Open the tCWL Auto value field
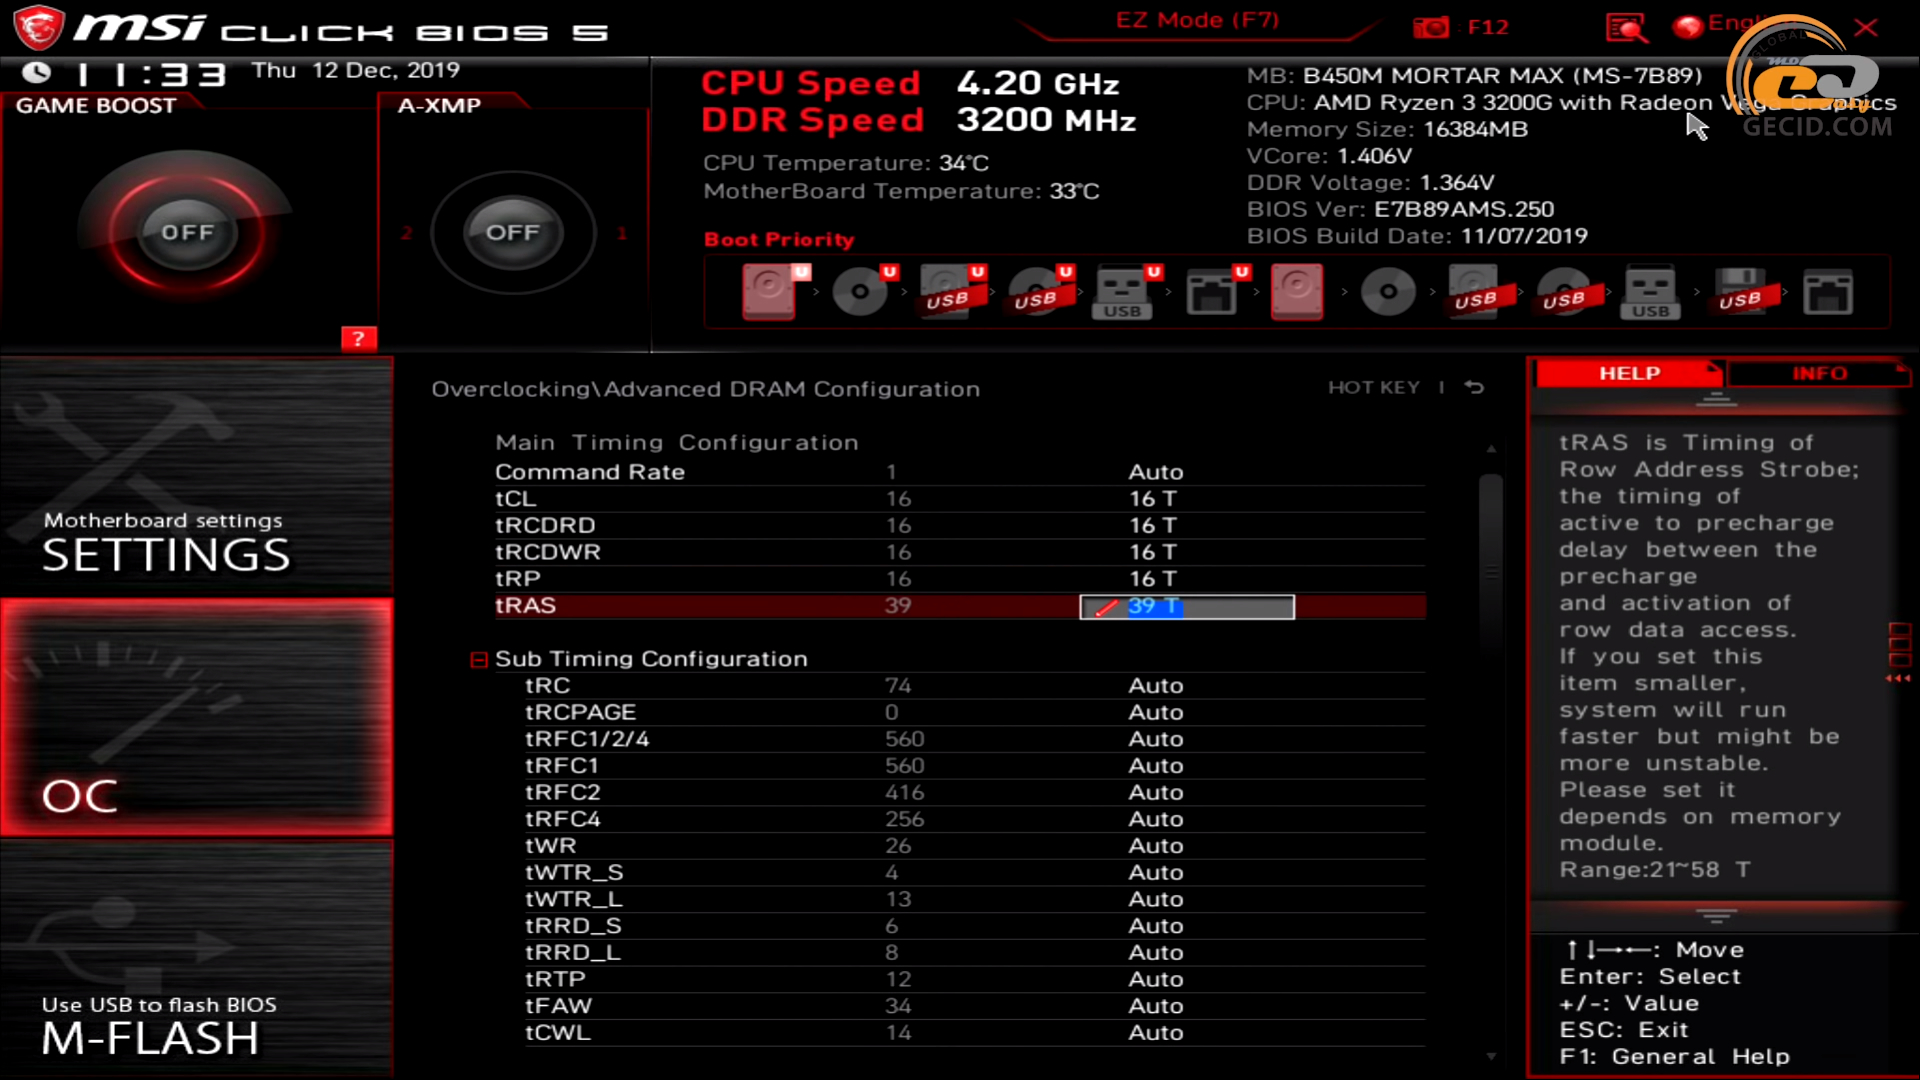The width and height of the screenshot is (1920, 1080). pos(1156,1033)
